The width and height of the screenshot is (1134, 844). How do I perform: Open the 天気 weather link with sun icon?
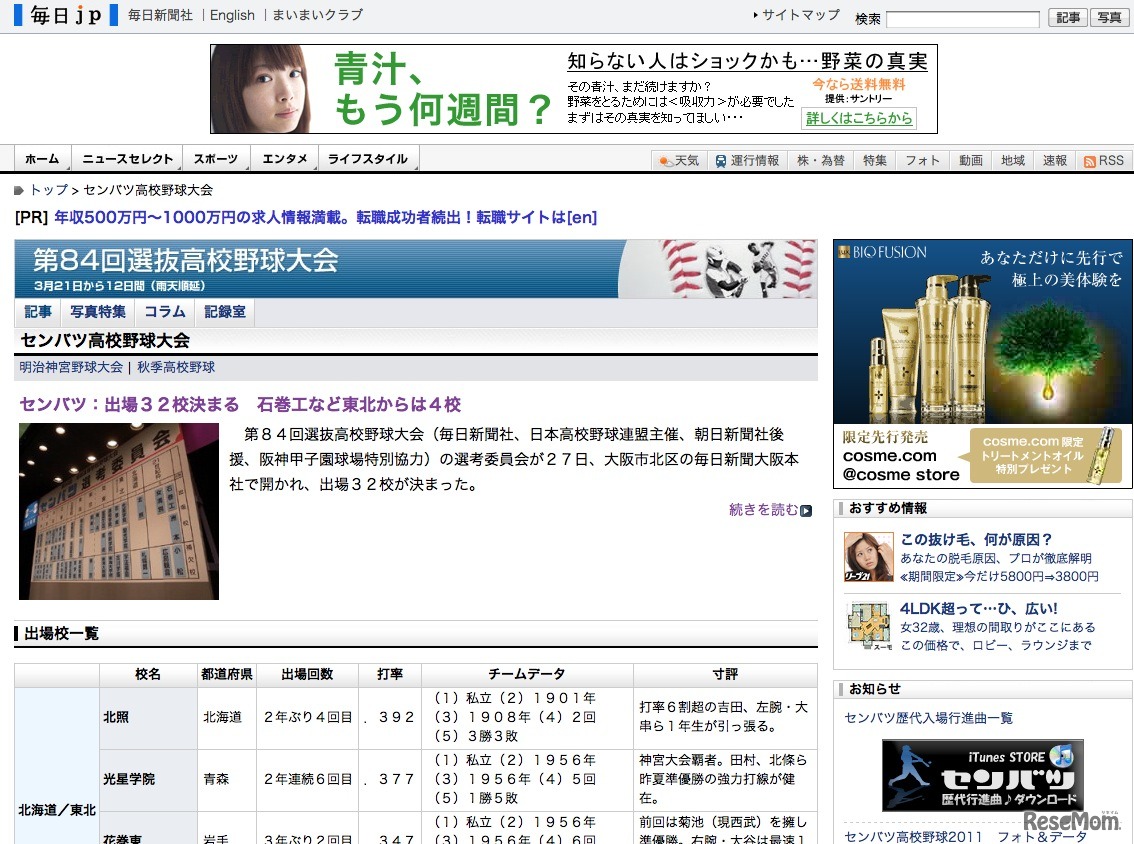(x=678, y=161)
